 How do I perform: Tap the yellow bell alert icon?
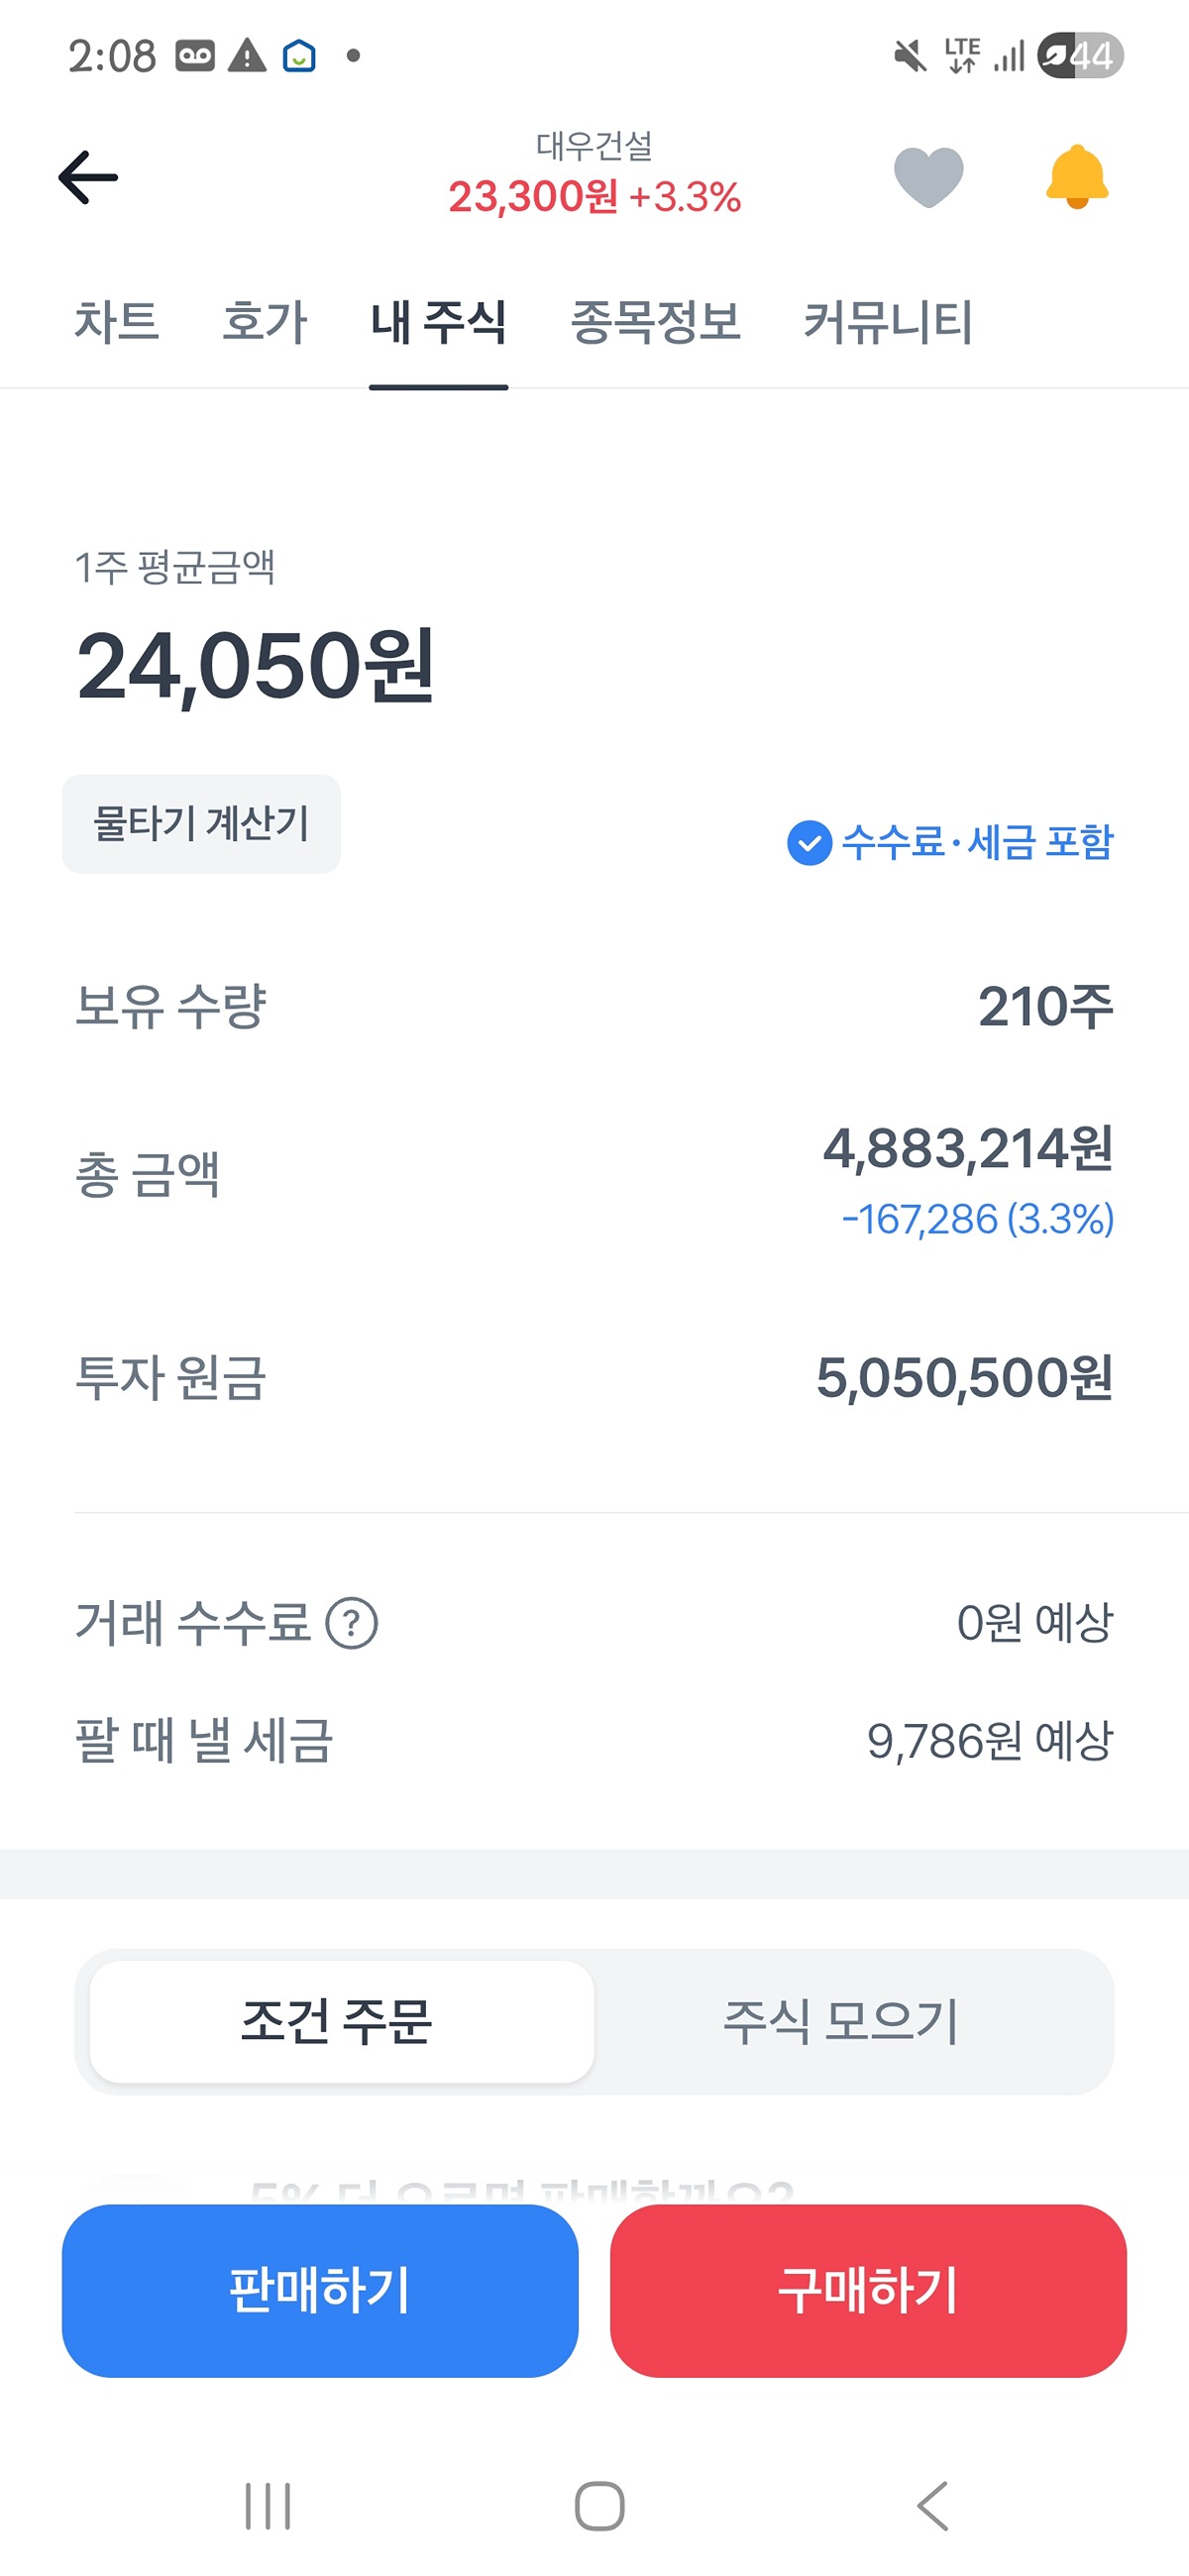pyautogui.click(x=1076, y=177)
